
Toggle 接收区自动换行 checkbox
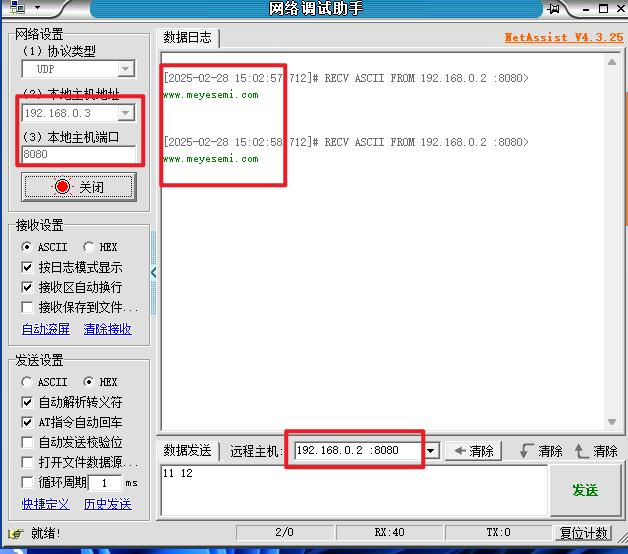click(x=27, y=287)
